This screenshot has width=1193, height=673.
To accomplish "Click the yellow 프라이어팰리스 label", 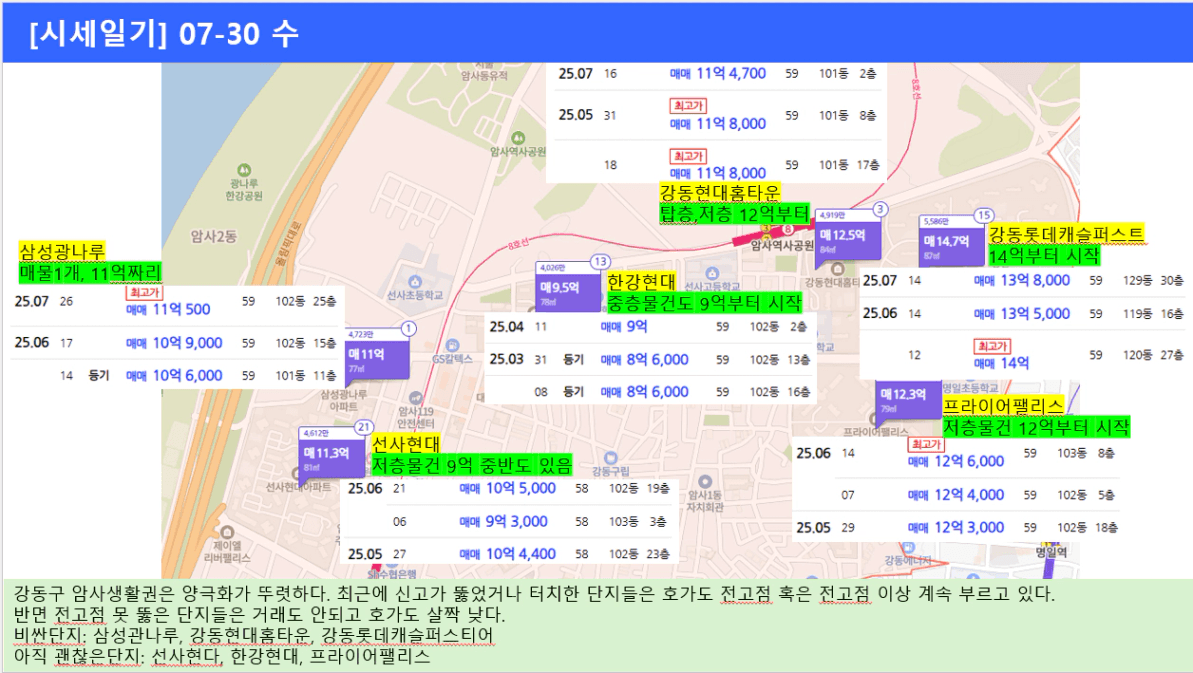I will 1004,406.
